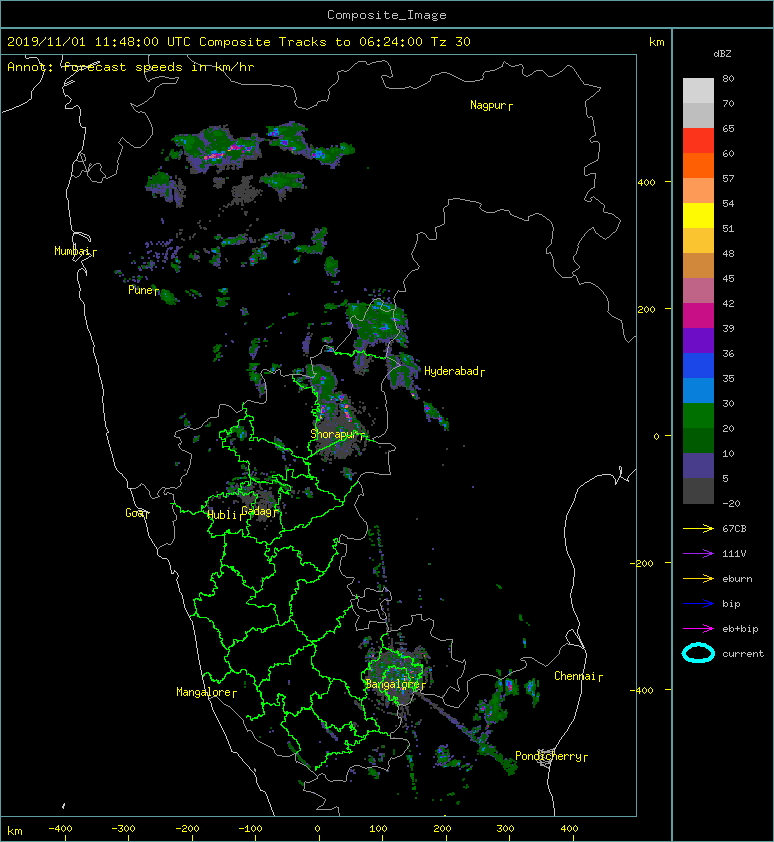Pick the gray 70–65 dBZ swatch
The width and height of the screenshot is (774, 842).
[698, 115]
